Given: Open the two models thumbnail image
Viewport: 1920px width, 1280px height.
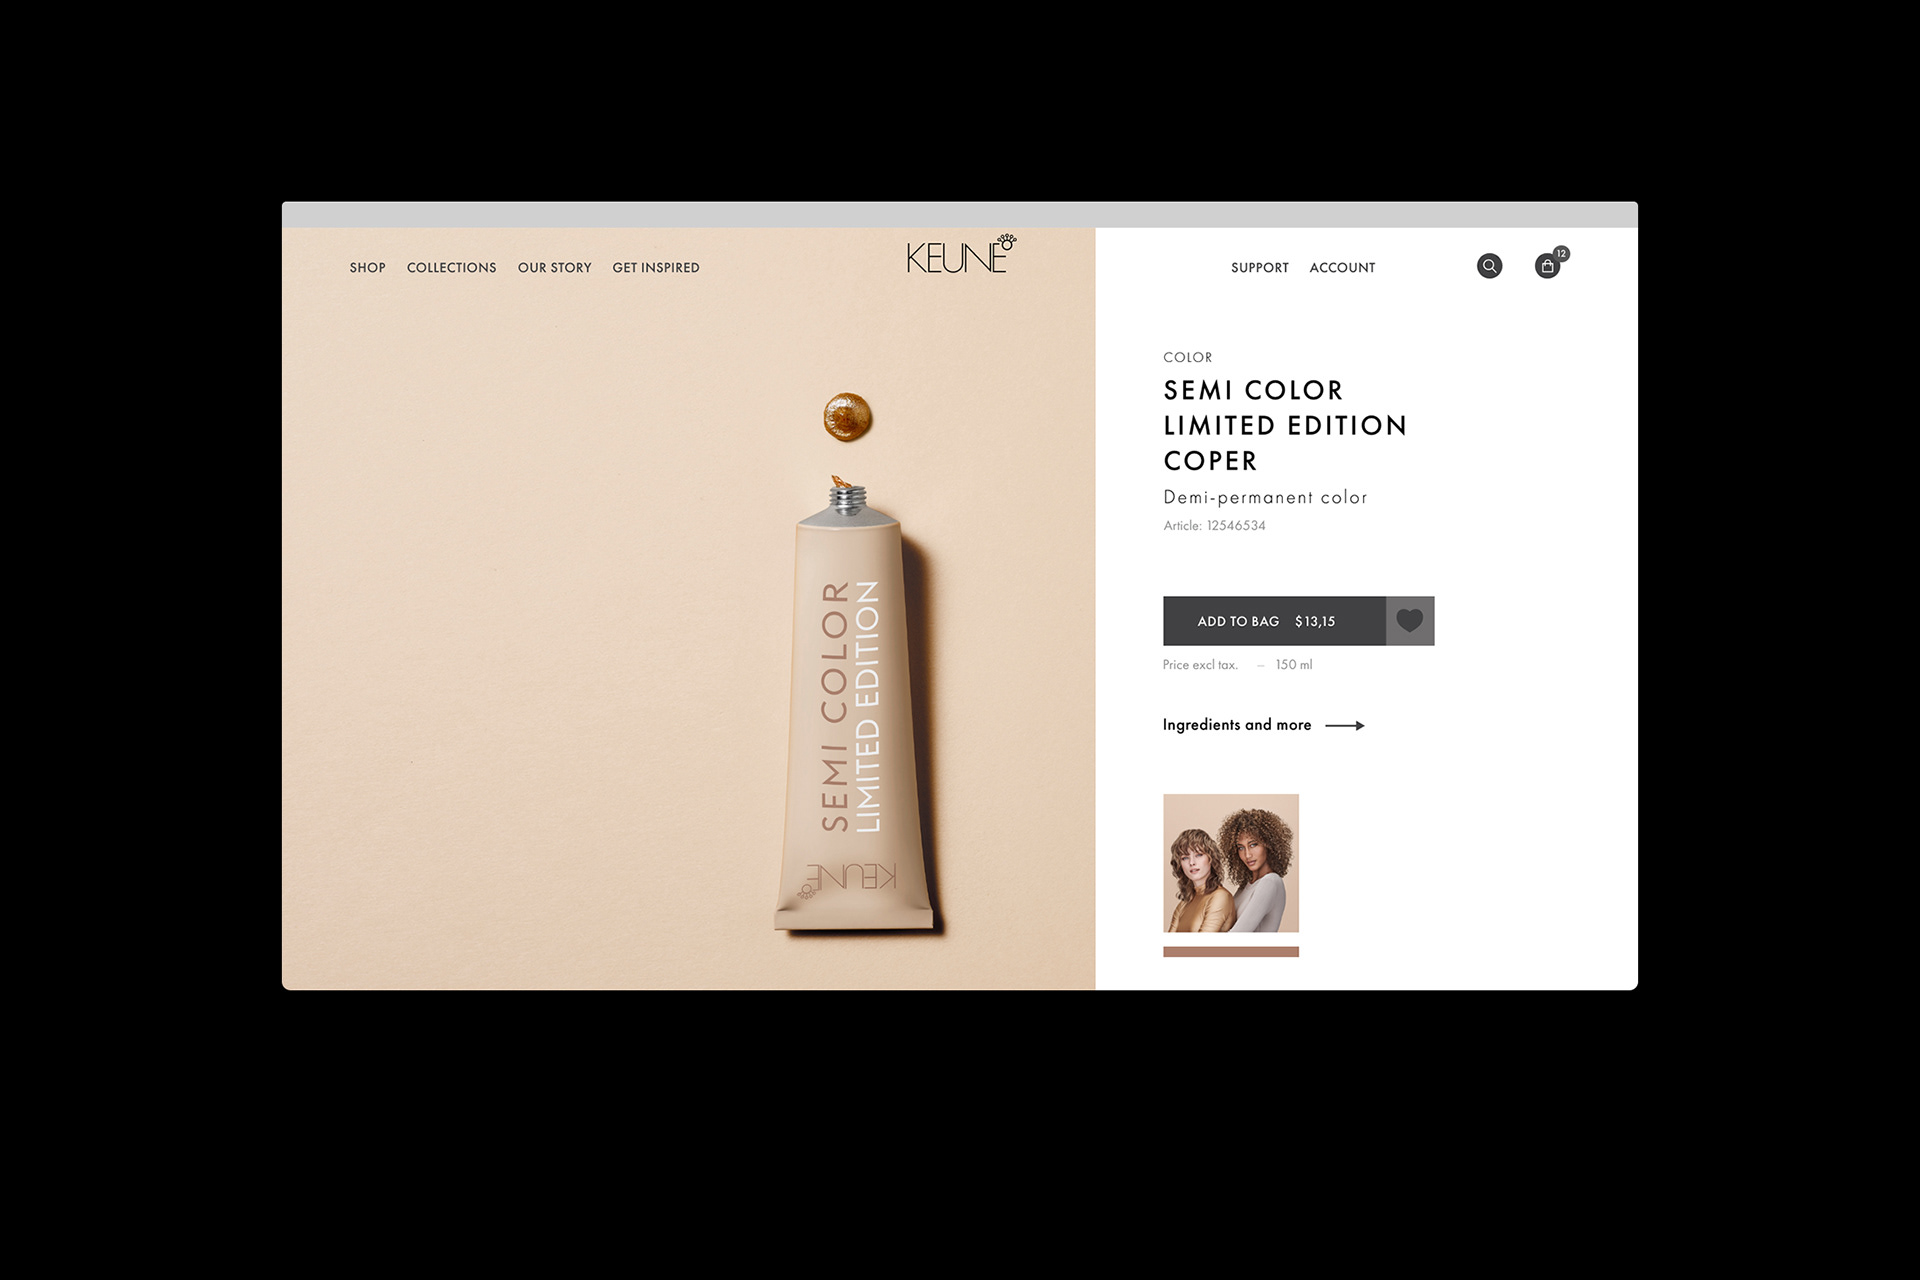Looking at the screenshot, I should (1231, 863).
